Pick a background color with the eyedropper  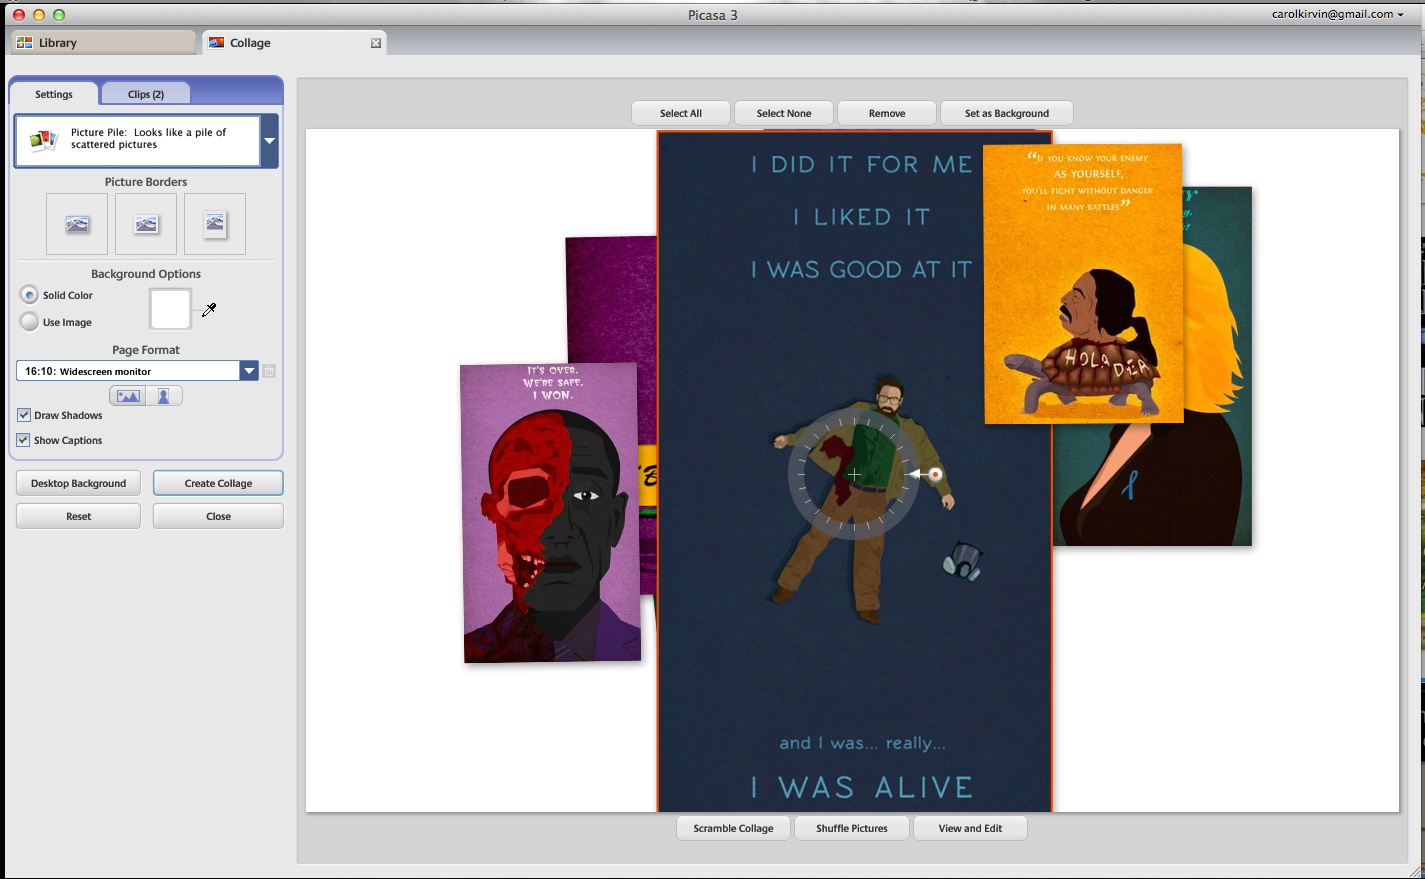point(209,310)
